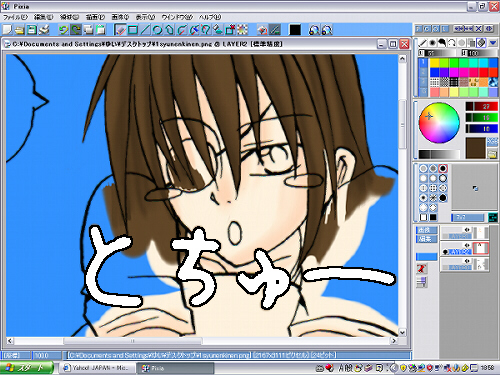
Task: Toggle visibility eye of selected LAYER2
Action: coord(467,245)
